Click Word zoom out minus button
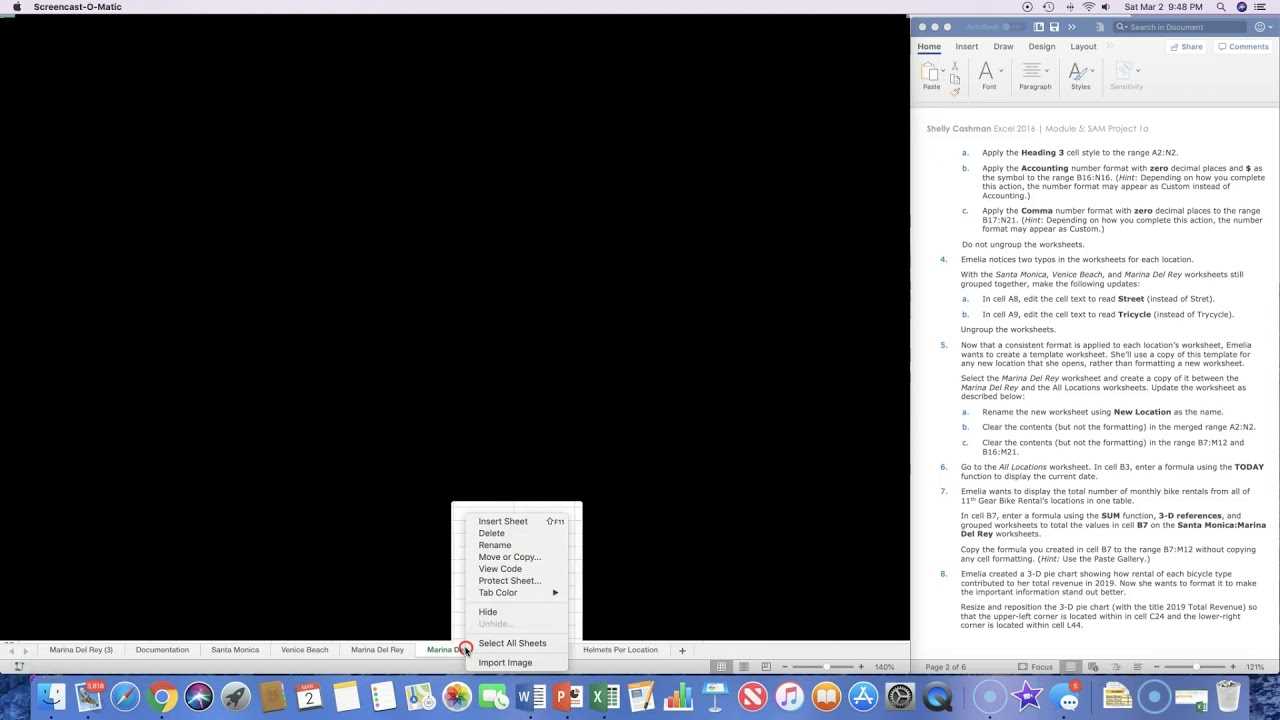The width and height of the screenshot is (1280, 720). pos(1157,667)
